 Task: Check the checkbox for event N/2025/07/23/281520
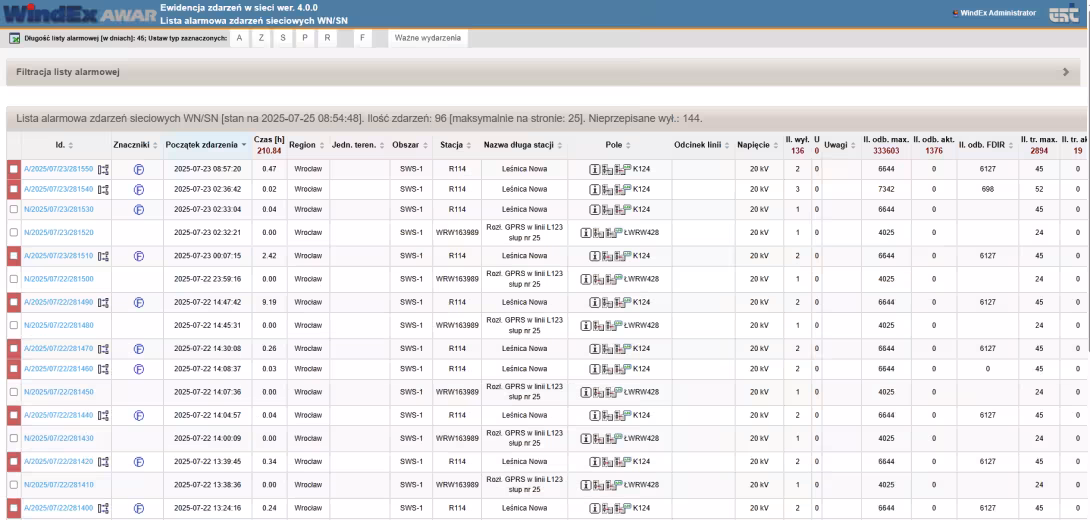13,232
